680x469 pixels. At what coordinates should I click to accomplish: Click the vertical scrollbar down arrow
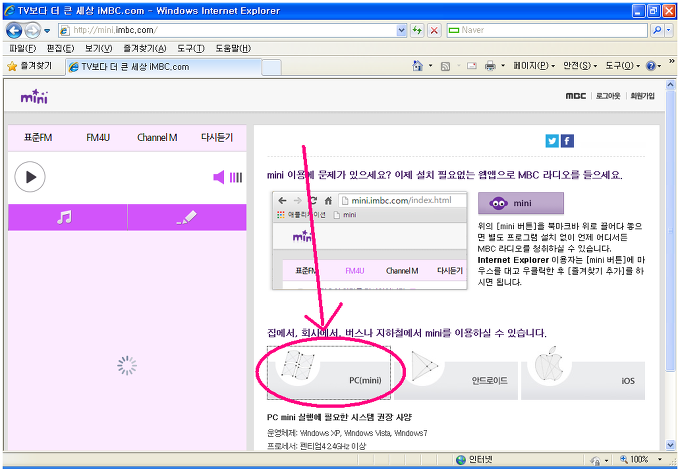tap(670, 445)
